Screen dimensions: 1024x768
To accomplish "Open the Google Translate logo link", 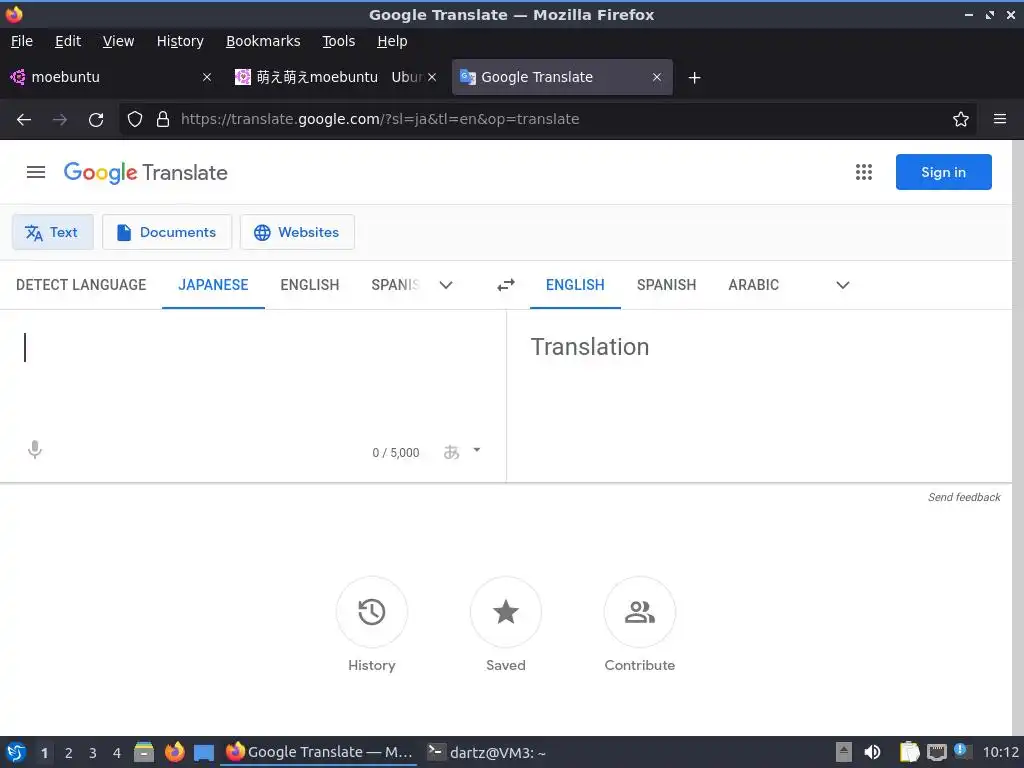I will [145, 172].
